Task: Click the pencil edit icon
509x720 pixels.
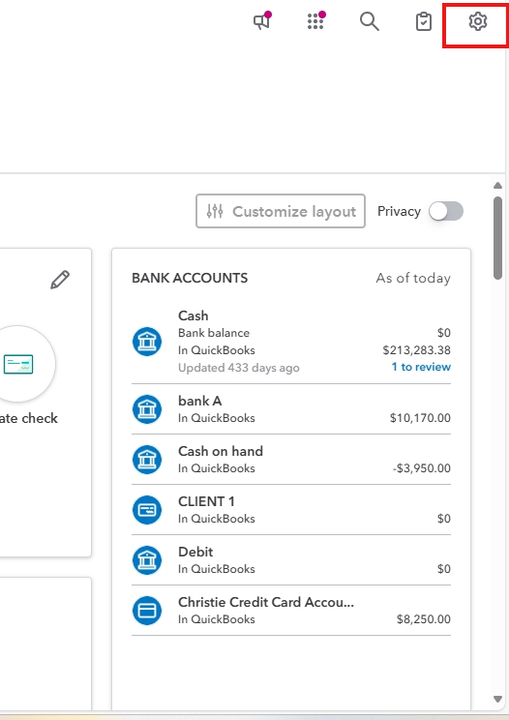Action: 60,280
